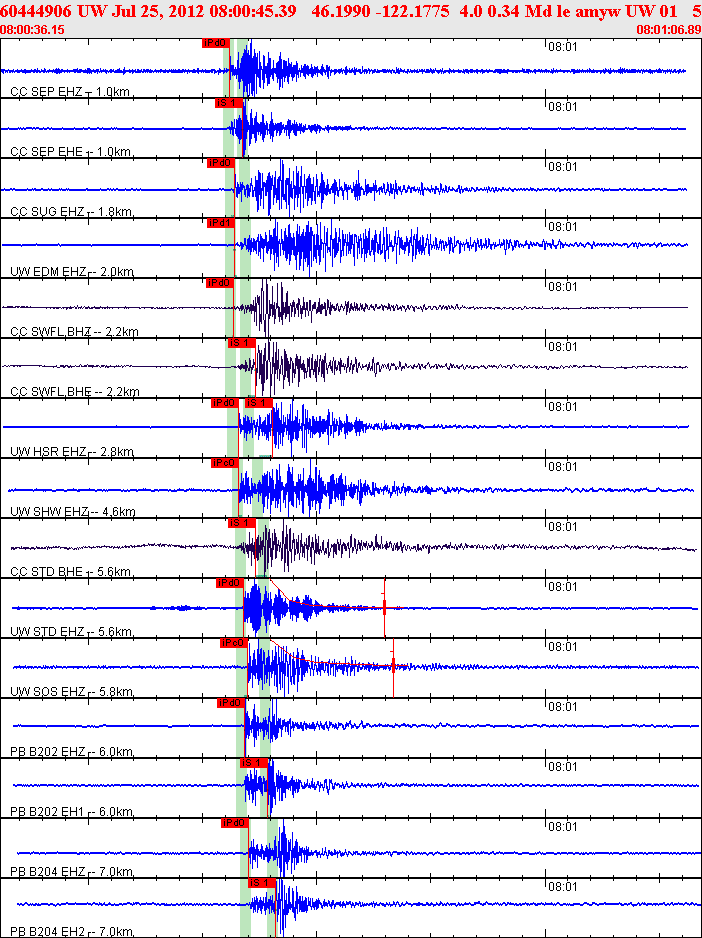Image resolution: width=702 pixels, height=938 pixels.
Task: Click the red coda end marker on UW STD EHZ
Action: click(x=384, y=608)
